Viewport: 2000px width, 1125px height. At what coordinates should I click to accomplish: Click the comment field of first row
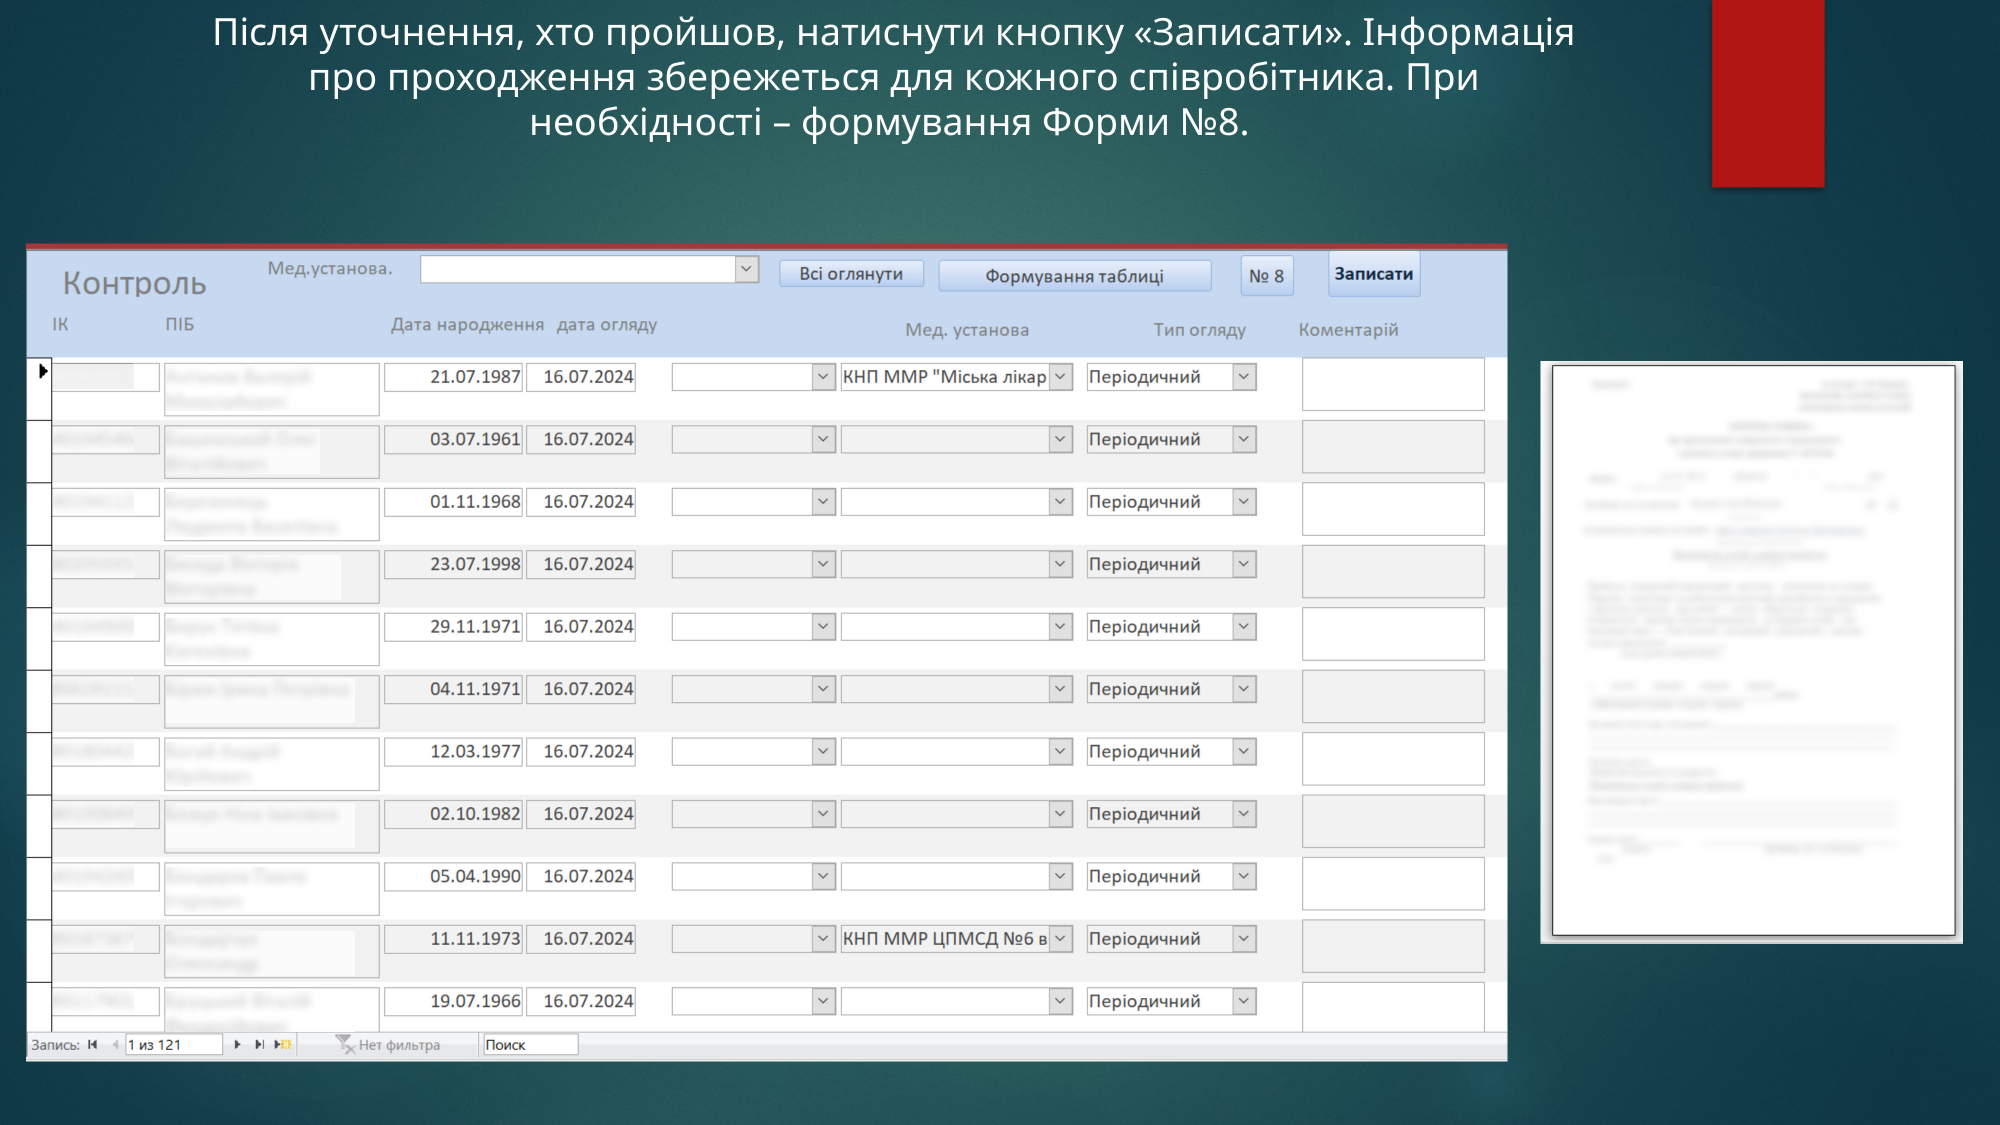pyautogui.click(x=1393, y=385)
